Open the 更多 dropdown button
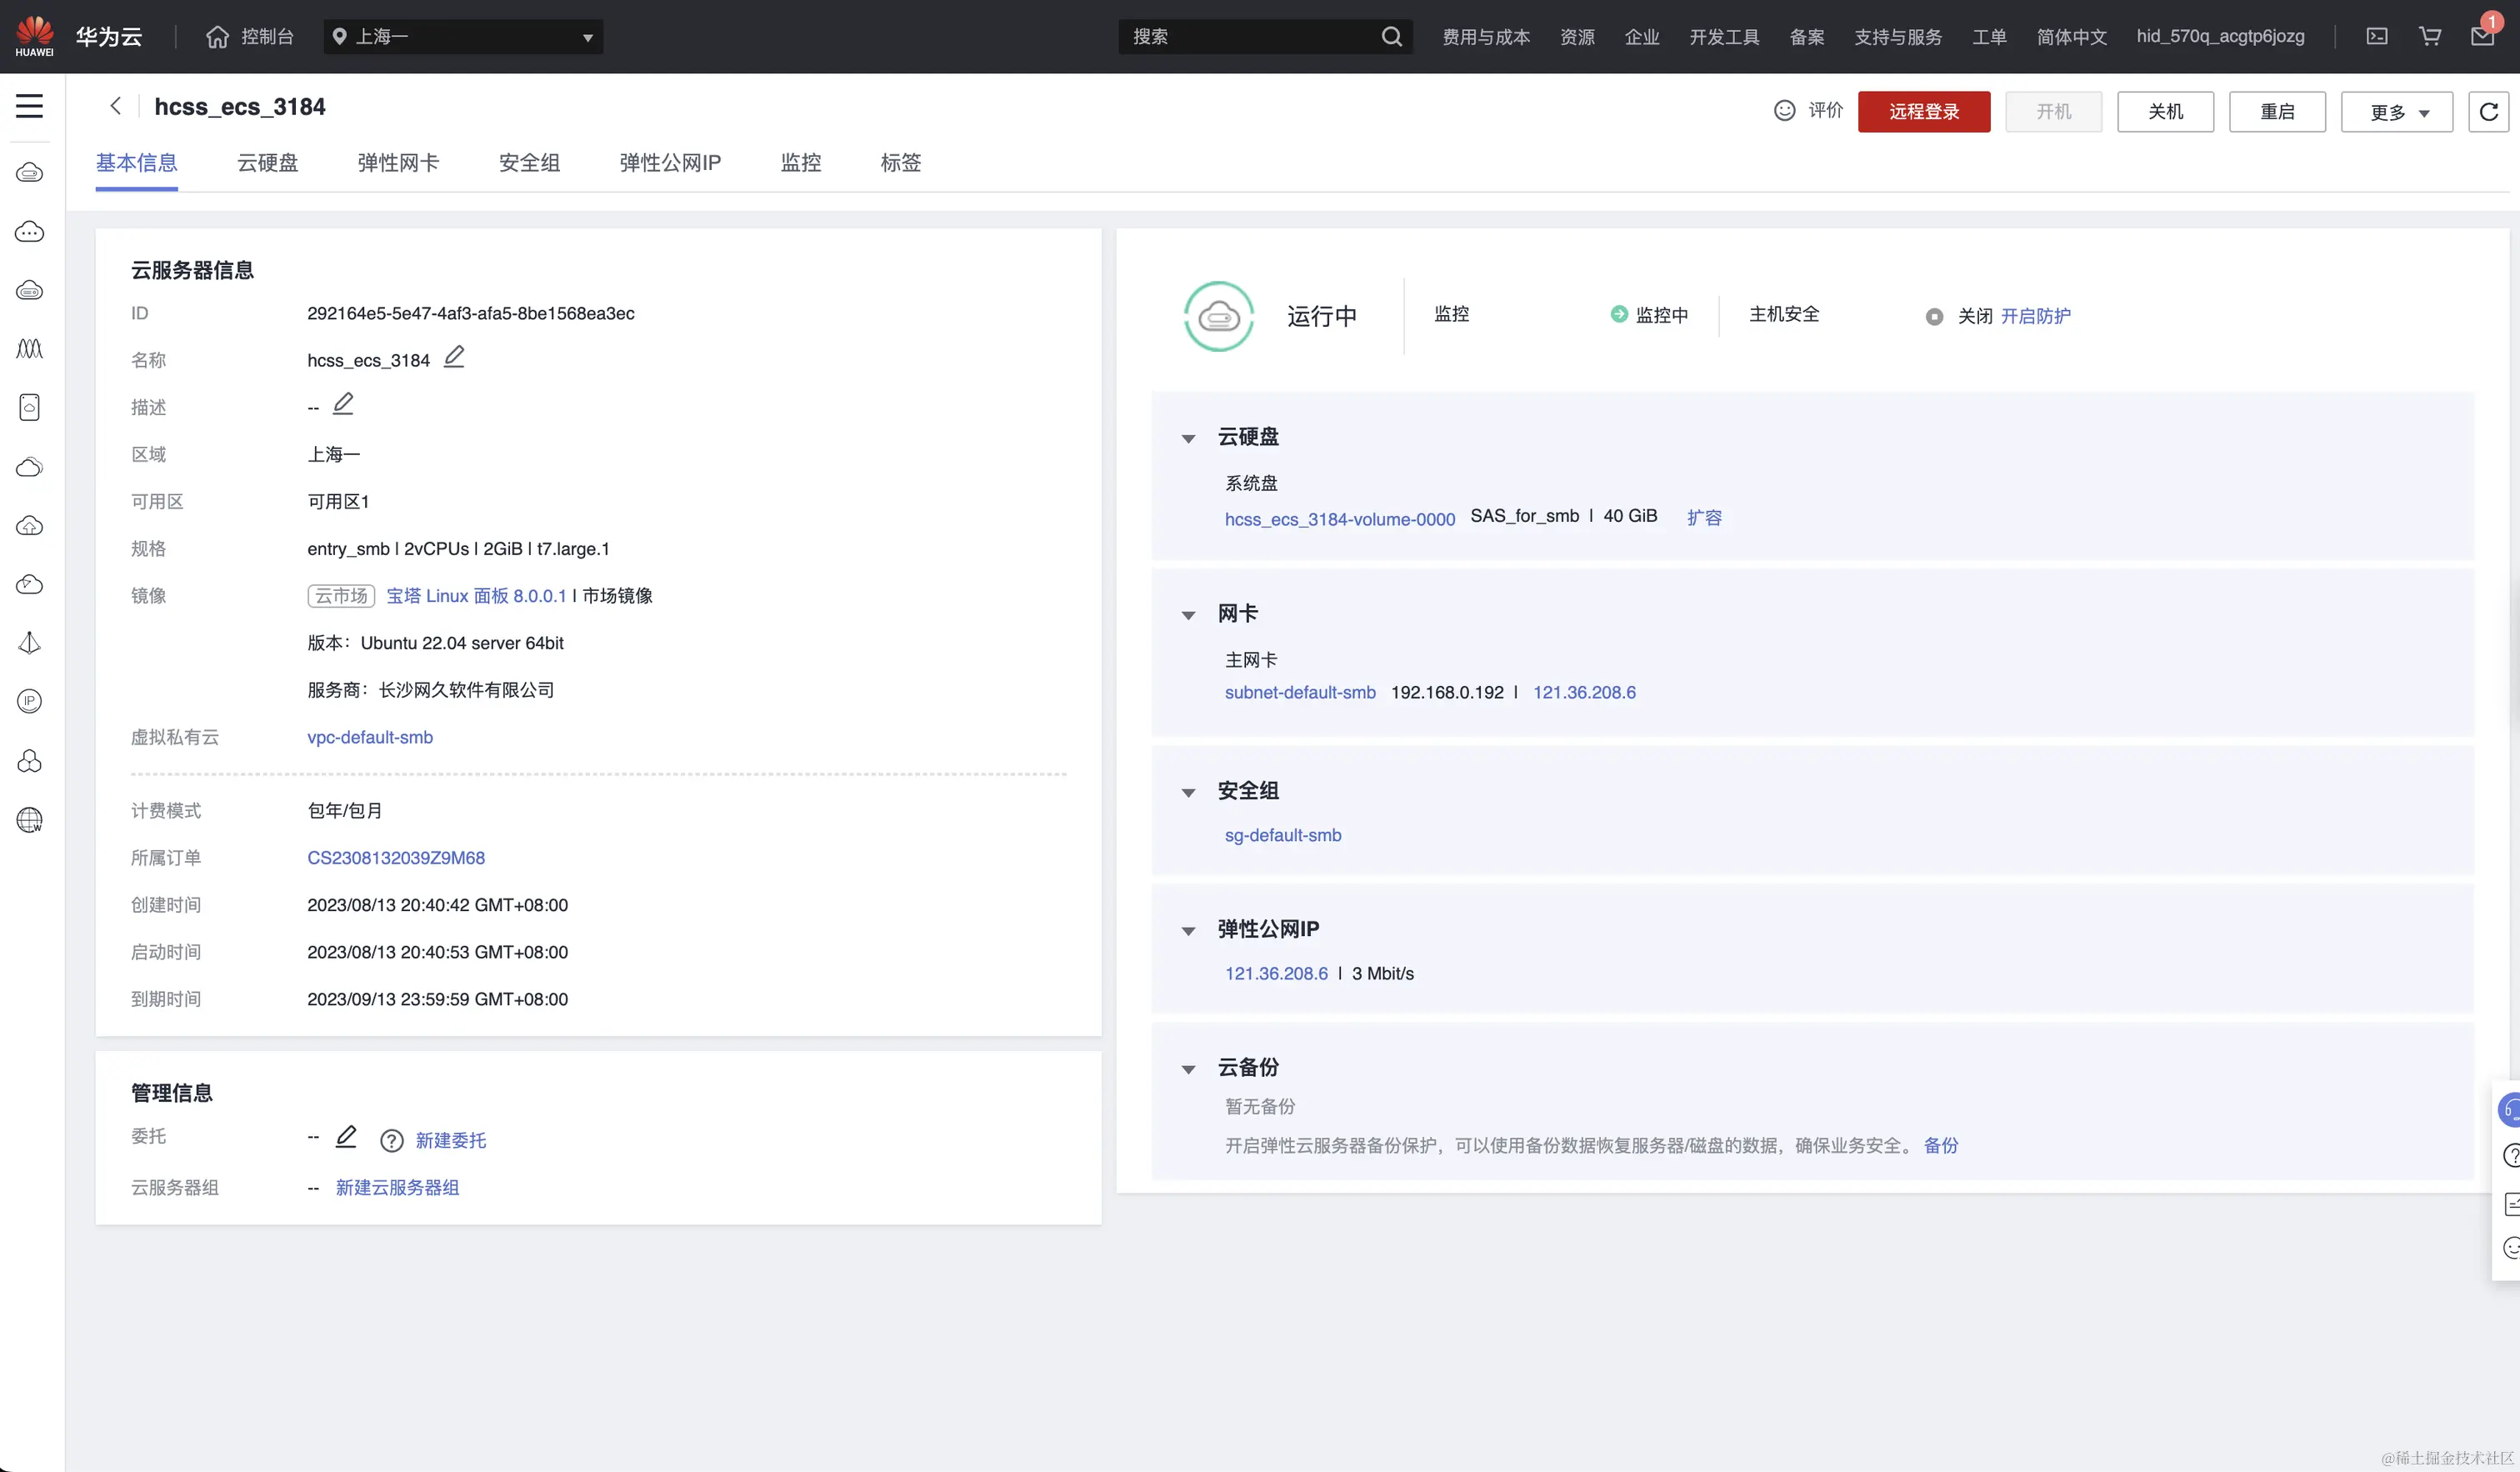Screen dimensions: 2520x1472 [x=2396, y=112]
